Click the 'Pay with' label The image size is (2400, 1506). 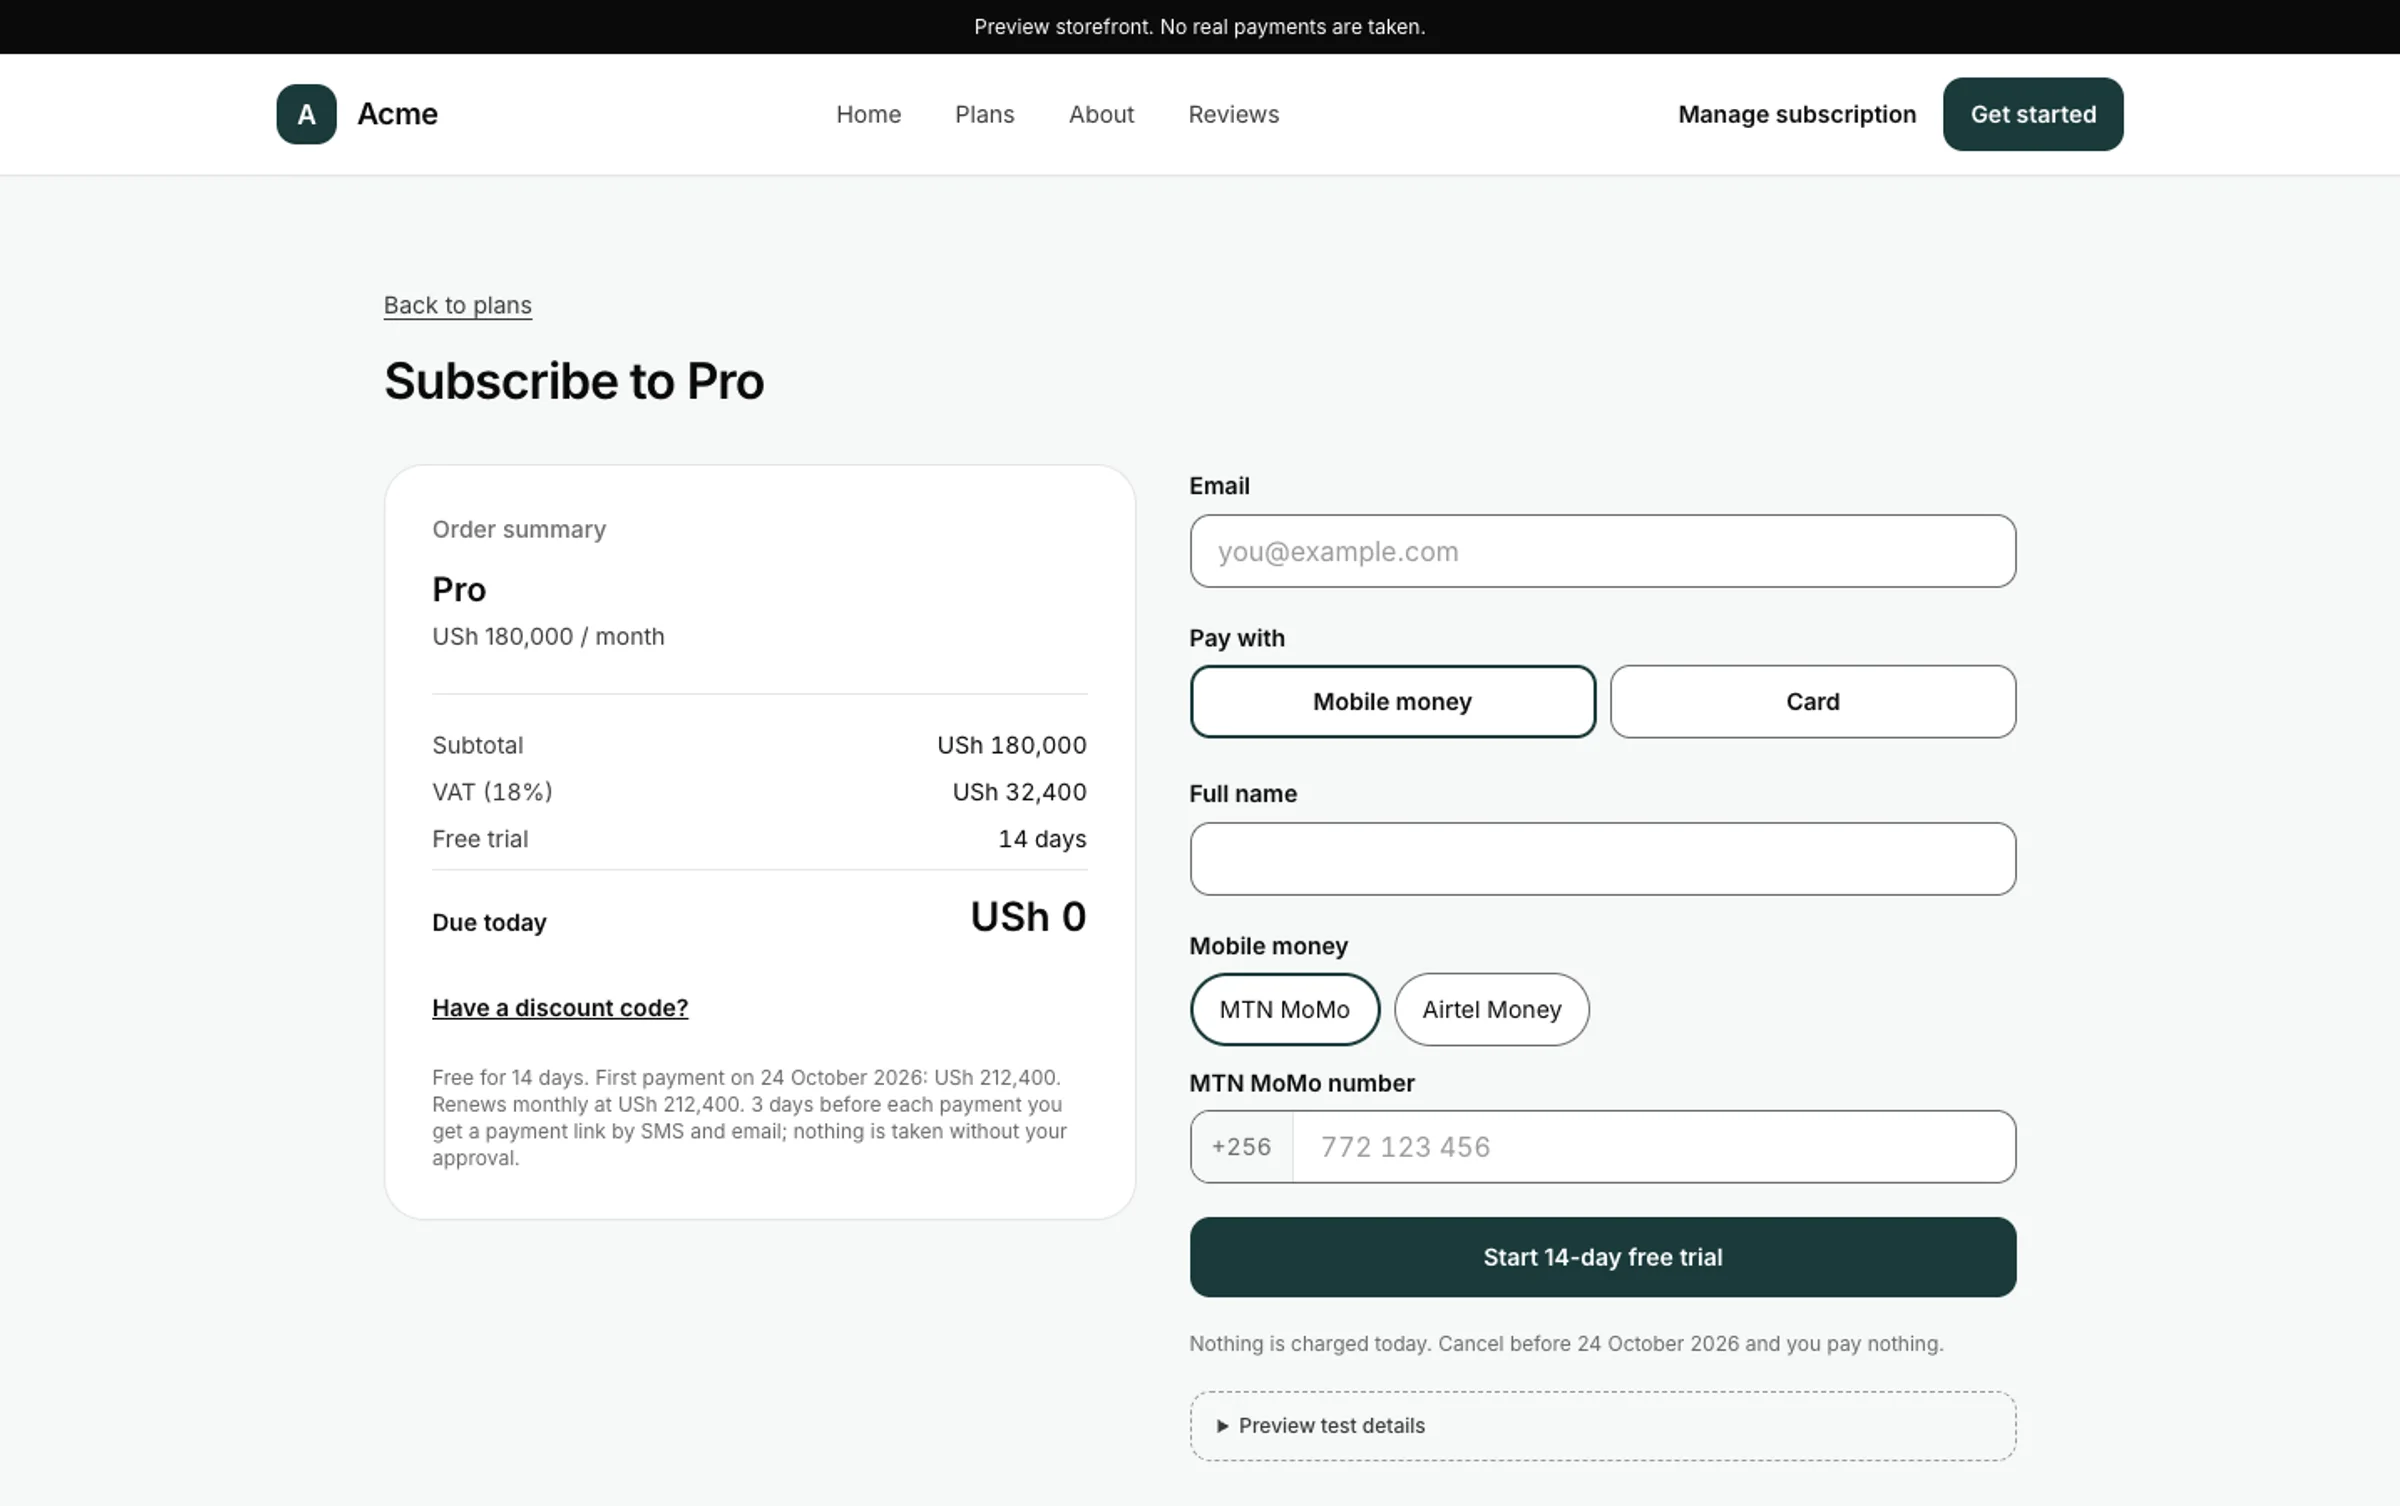point(1237,638)
